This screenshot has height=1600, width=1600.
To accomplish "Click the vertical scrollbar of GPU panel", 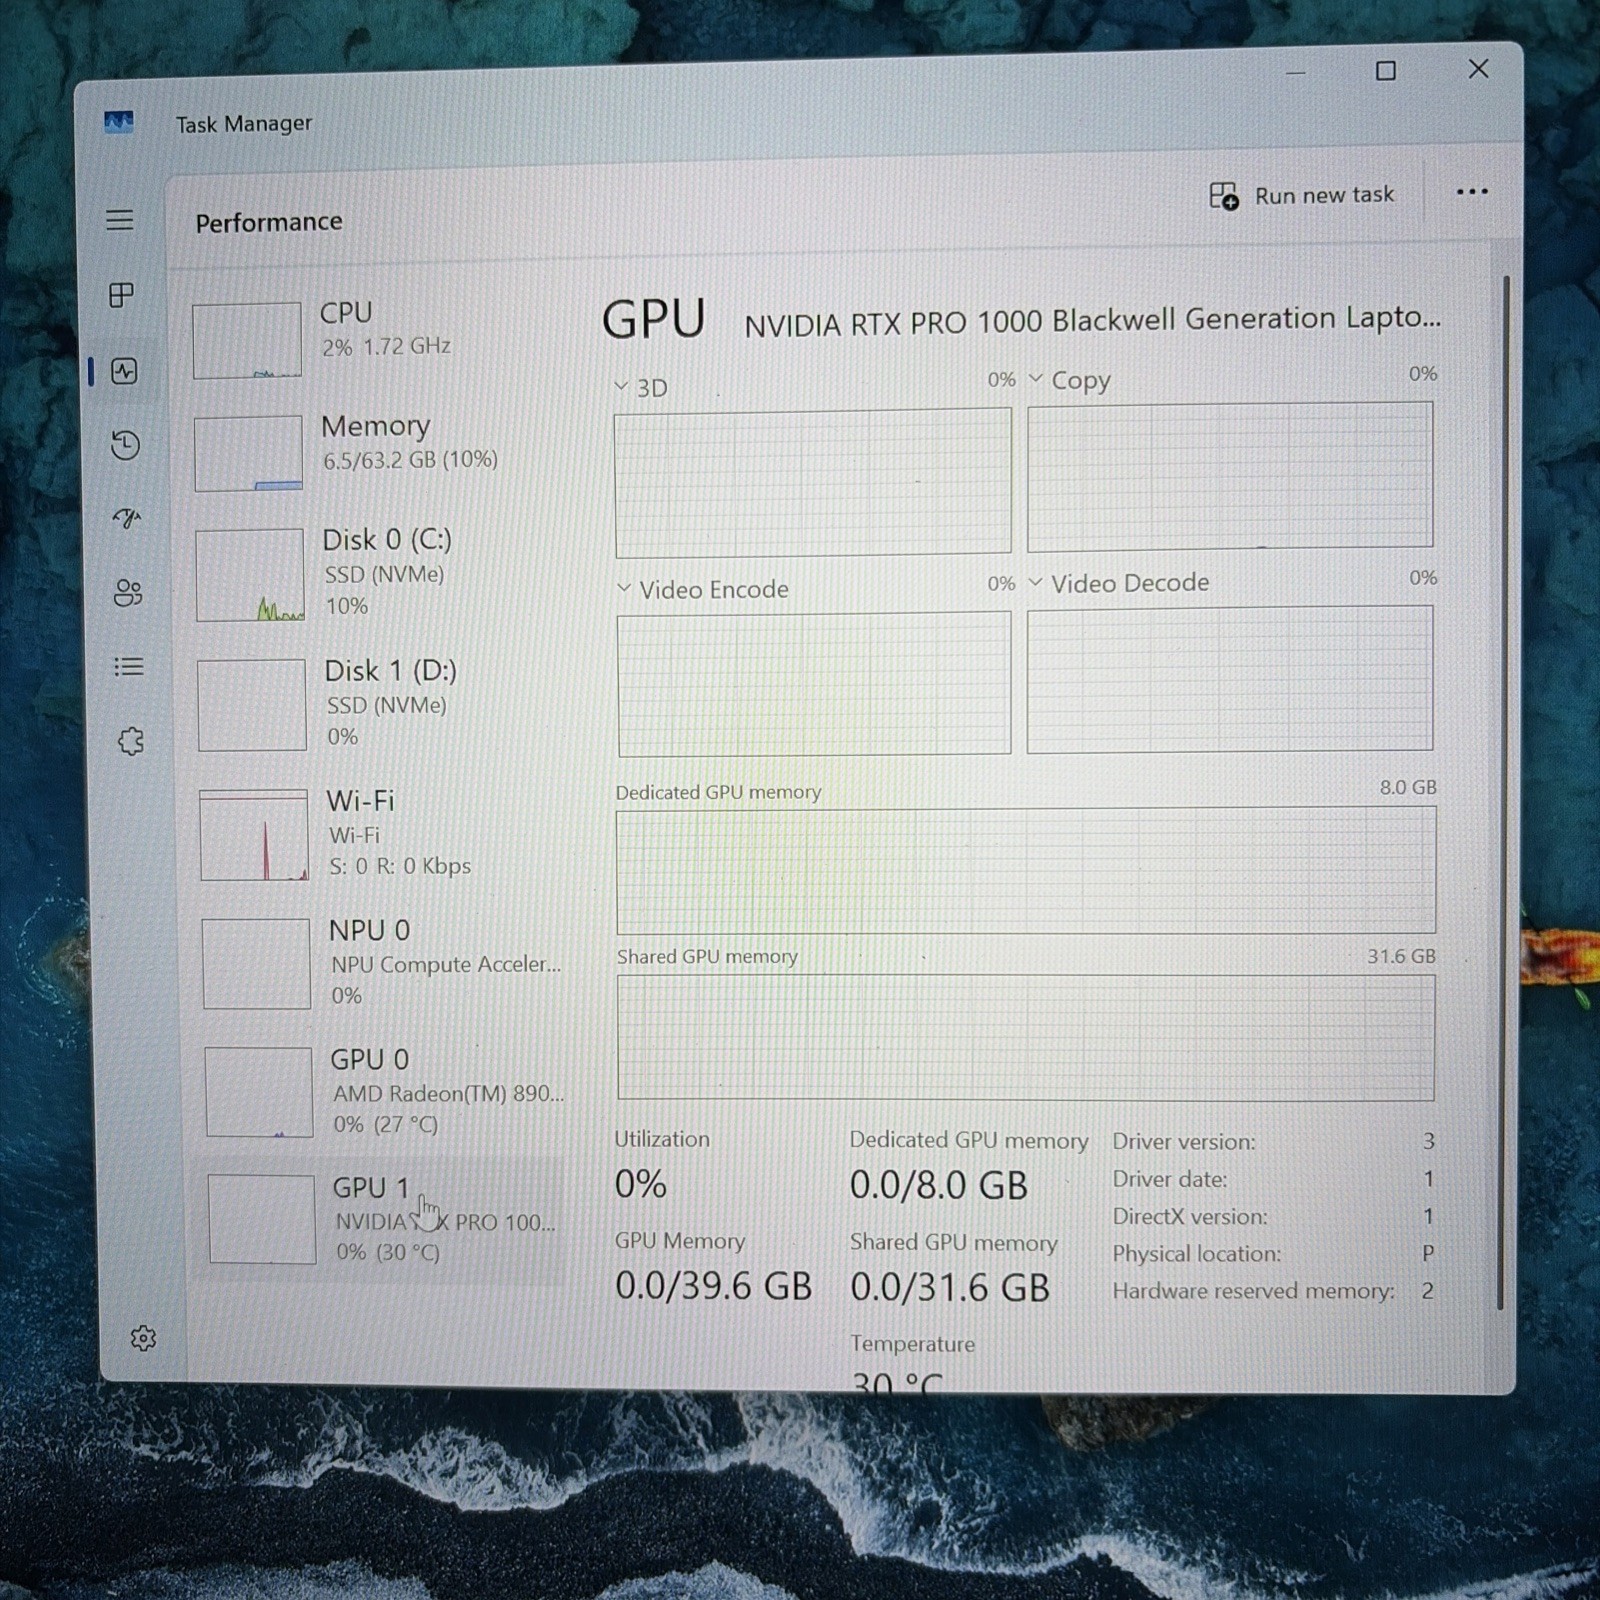I will coord(1503,790).
